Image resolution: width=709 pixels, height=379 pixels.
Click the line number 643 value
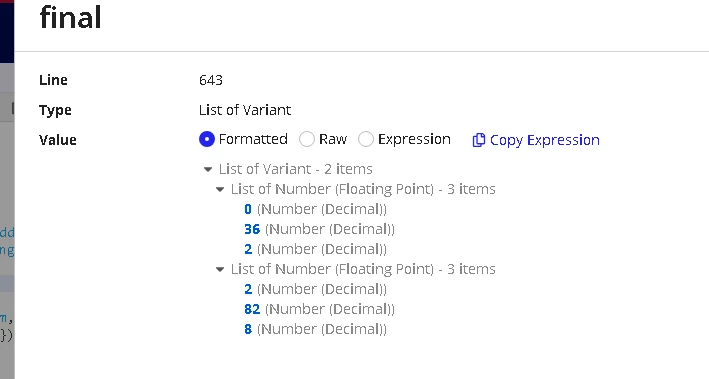click(211, 80)
